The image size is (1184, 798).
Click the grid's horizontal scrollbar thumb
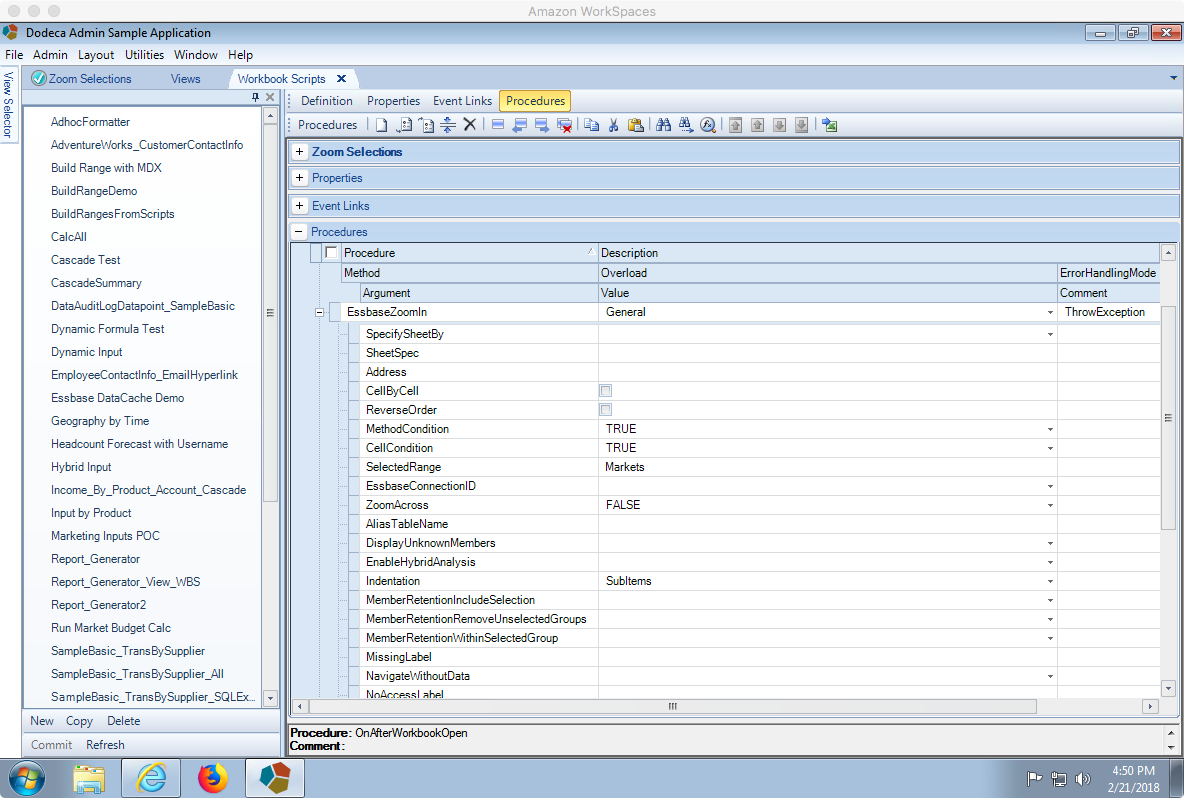[672, 707]
